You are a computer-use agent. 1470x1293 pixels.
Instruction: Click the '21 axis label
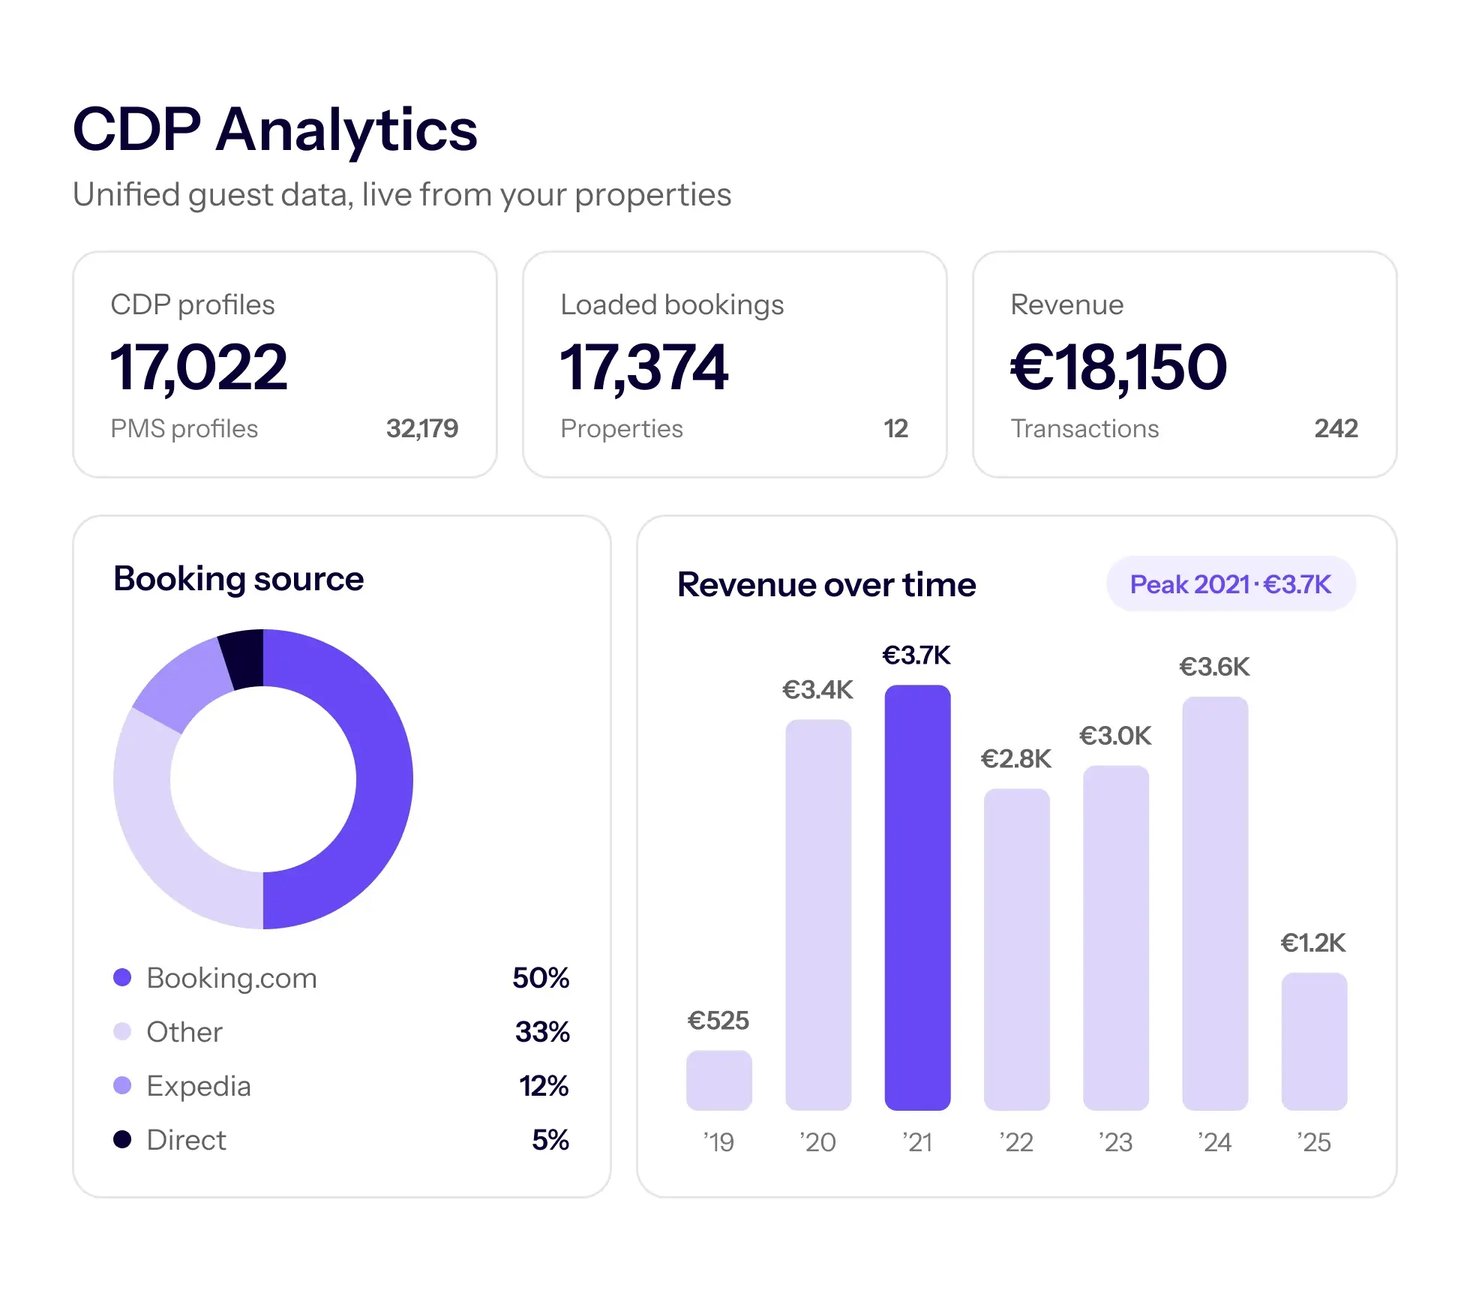pos(917,1142)
